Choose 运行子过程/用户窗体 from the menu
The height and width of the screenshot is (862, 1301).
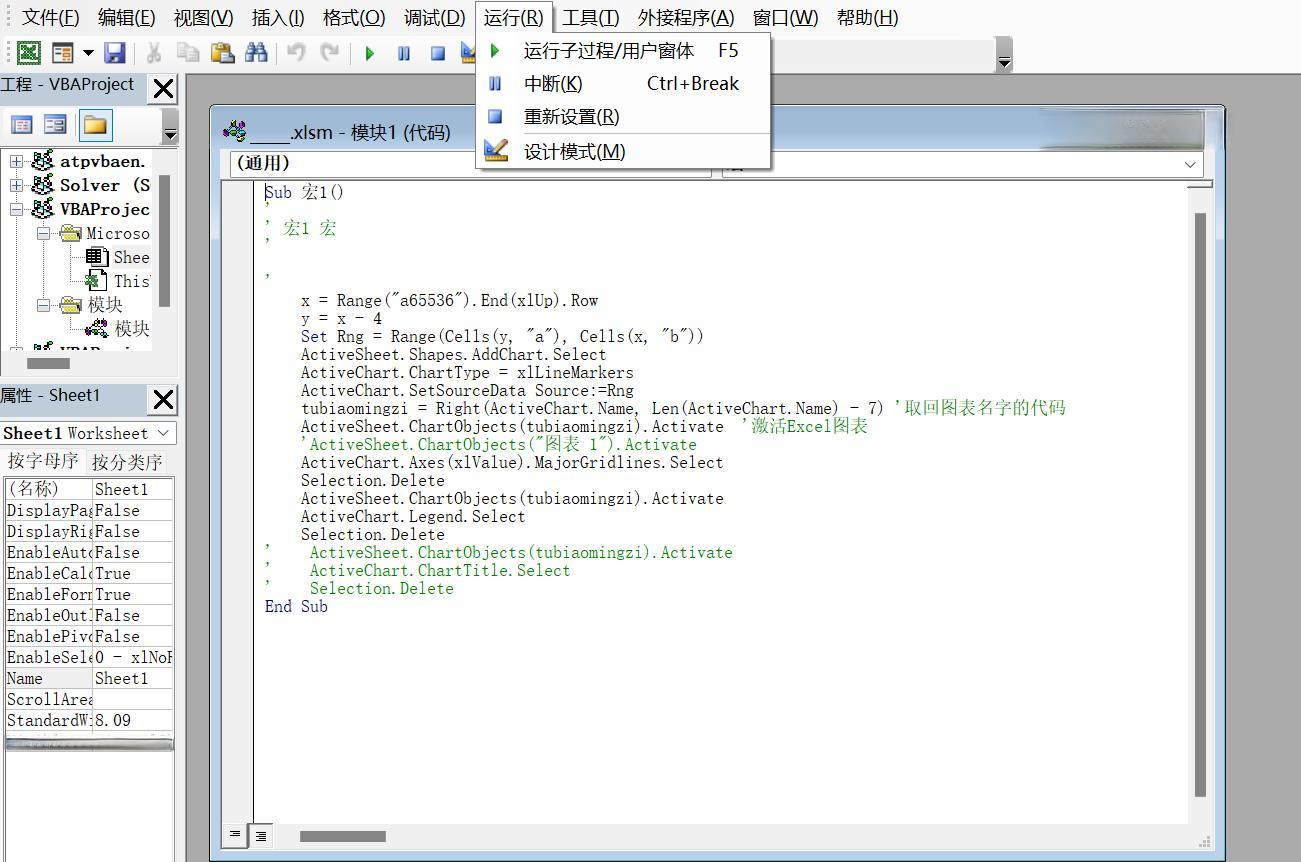(608, 50)
